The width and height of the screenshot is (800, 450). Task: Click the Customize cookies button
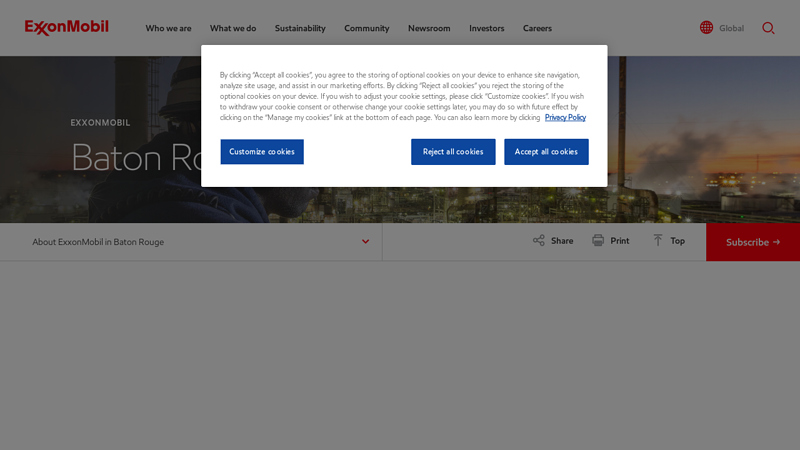262,152
